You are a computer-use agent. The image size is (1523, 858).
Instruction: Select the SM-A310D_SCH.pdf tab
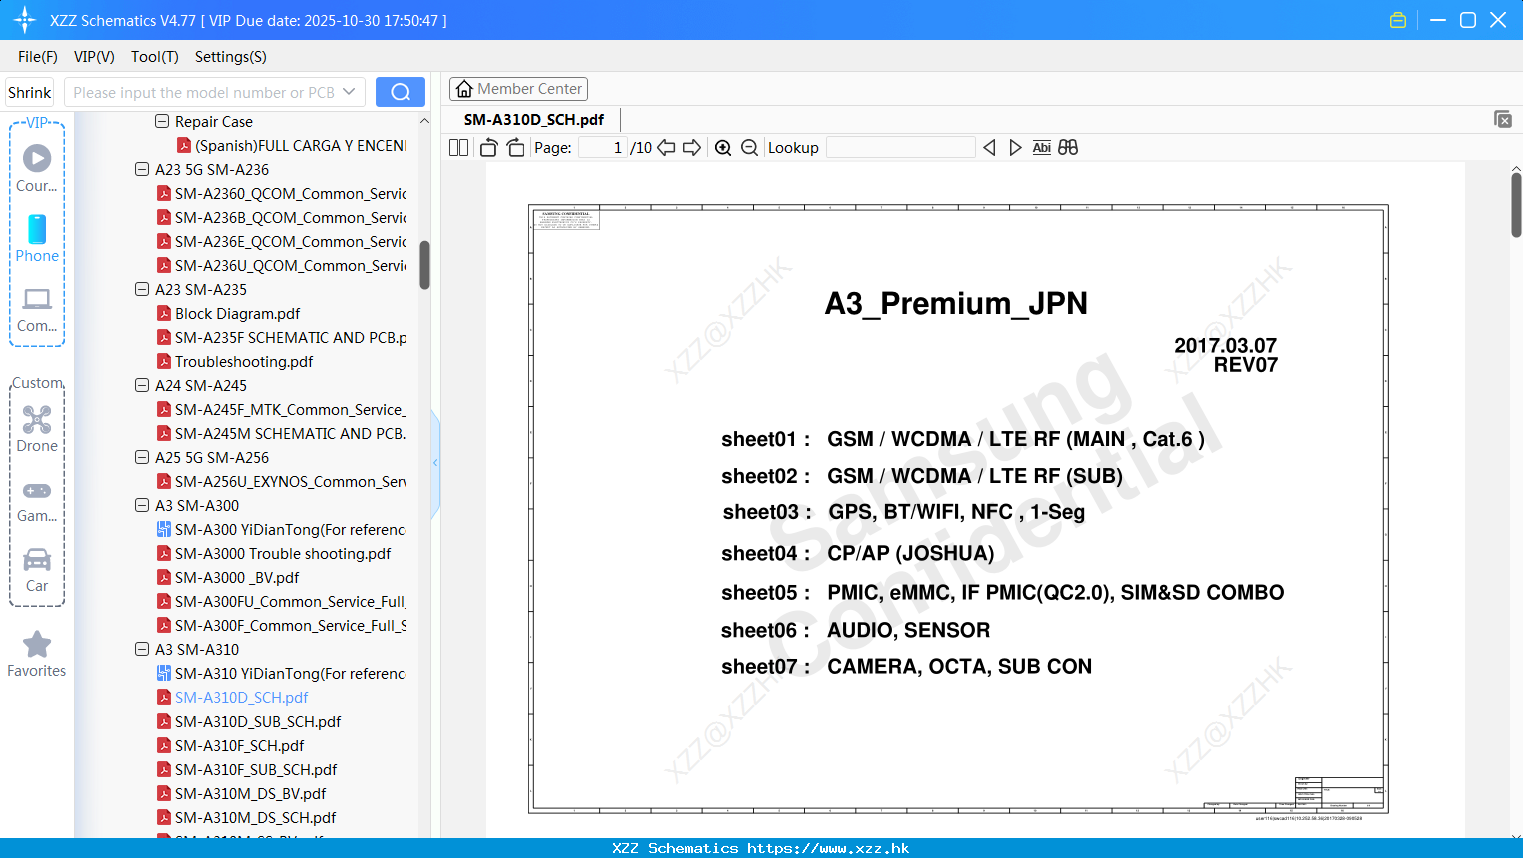click(x=534, y=119)
